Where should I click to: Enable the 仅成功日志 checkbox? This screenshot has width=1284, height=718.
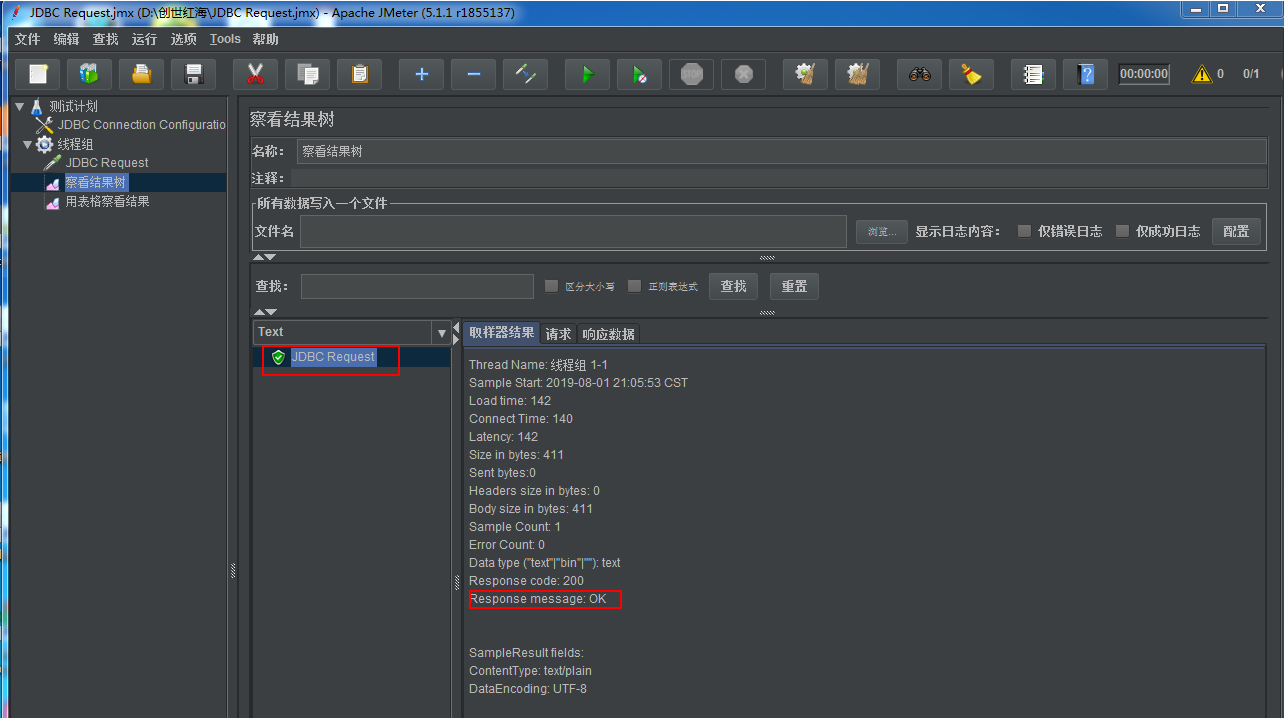[1122, 231]
